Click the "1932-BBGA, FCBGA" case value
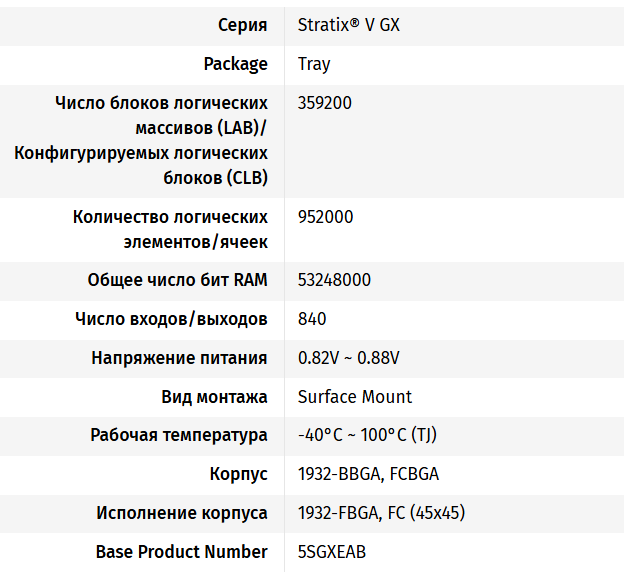 tap(368, 474)
